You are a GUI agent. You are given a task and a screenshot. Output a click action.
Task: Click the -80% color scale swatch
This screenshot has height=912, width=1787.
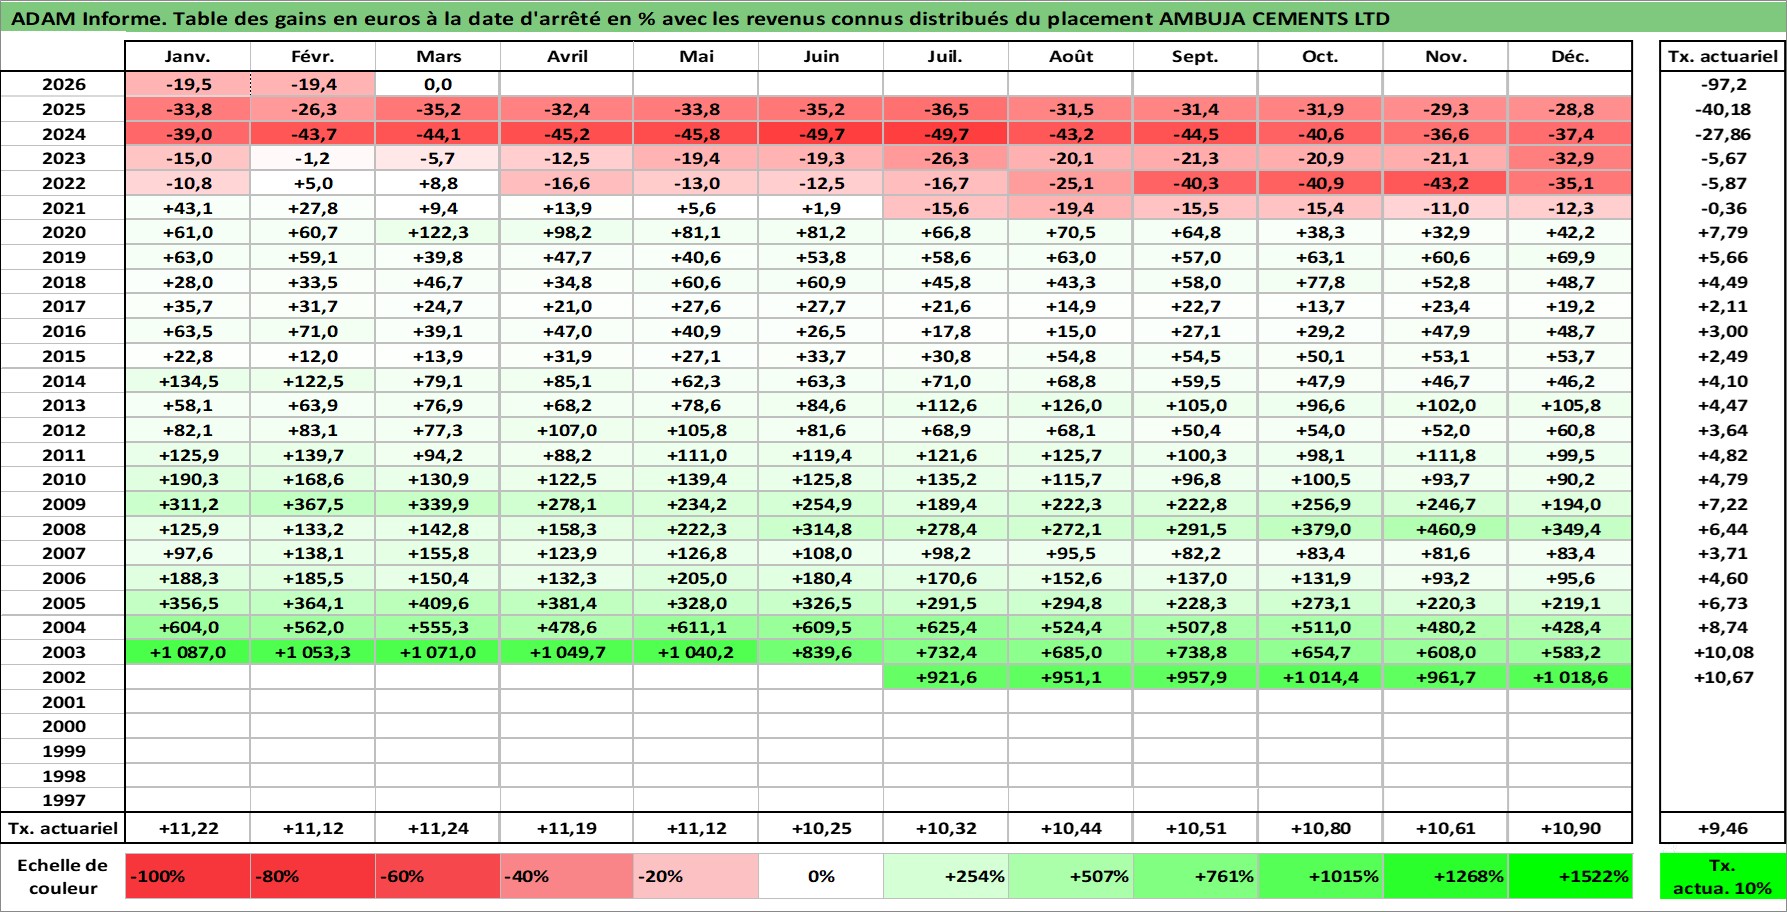pos(313,876)
